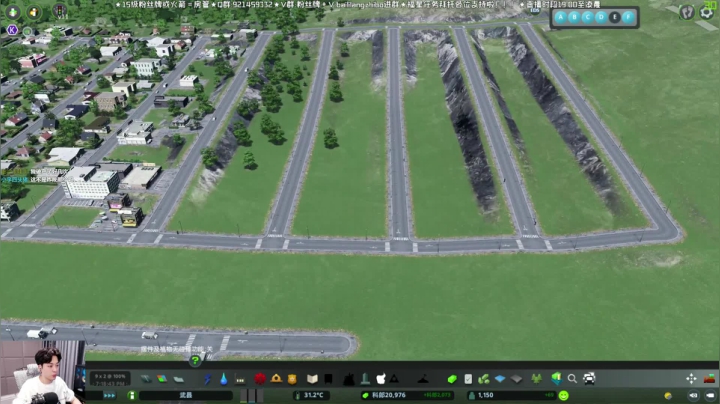Open the Electricity lightning bolt menu
The width and height of the screenshot is (720, 404).
(208, 379)
